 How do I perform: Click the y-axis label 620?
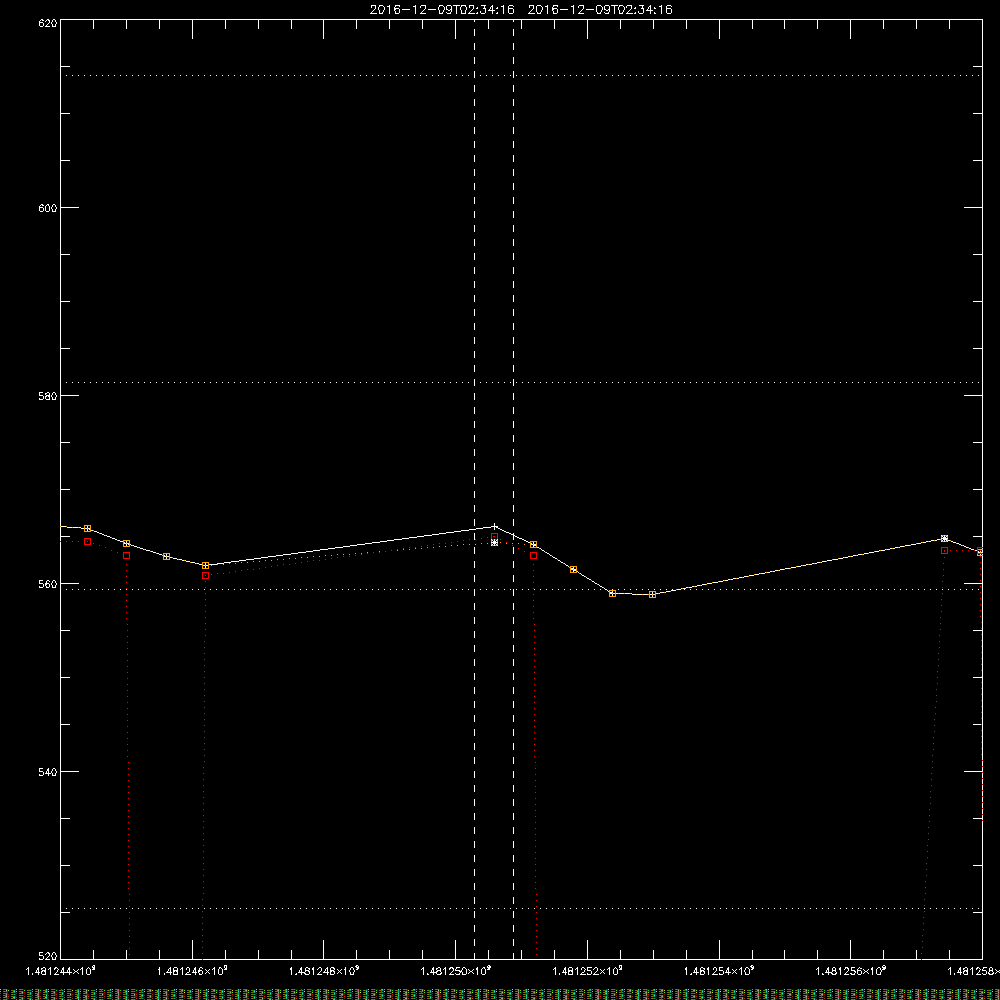[x=48, y=23]
